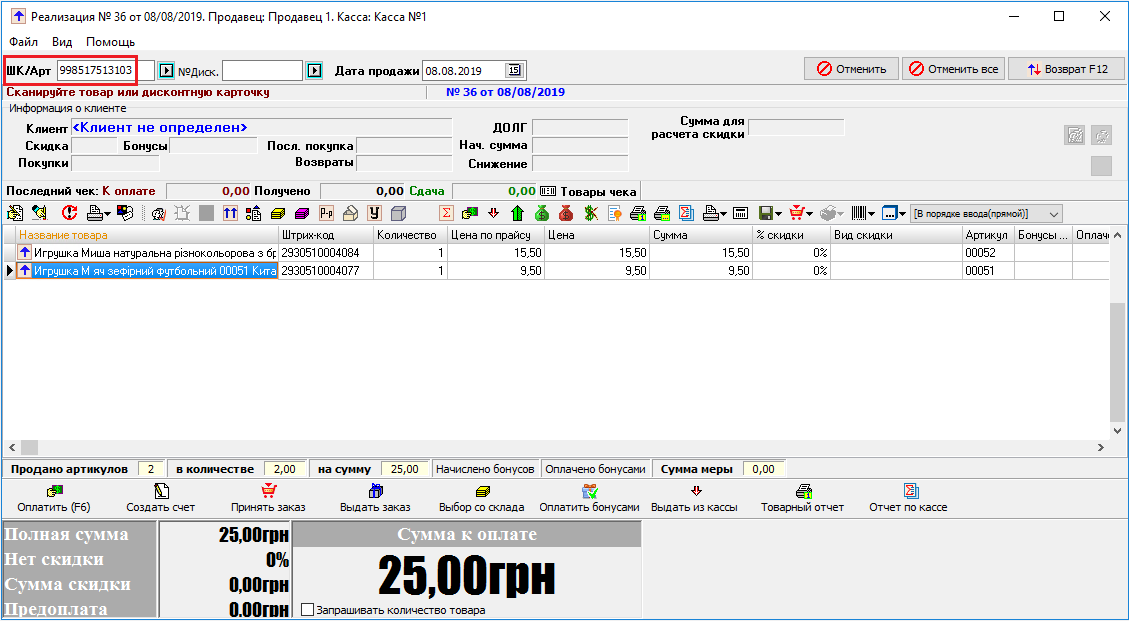Click the calculator icon in toolbar
Image resolution: width=1129 pixels, height=621 pixels.
[741, 213]
